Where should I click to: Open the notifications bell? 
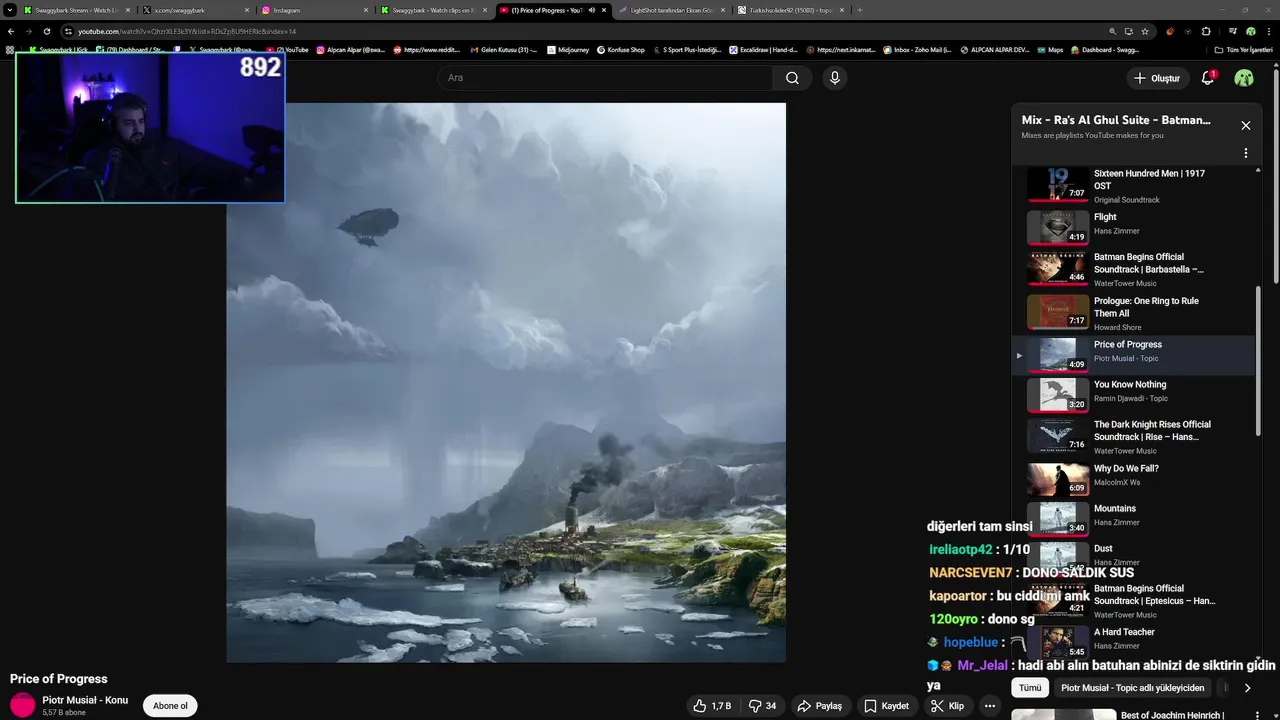click(x=1208, y=78)
